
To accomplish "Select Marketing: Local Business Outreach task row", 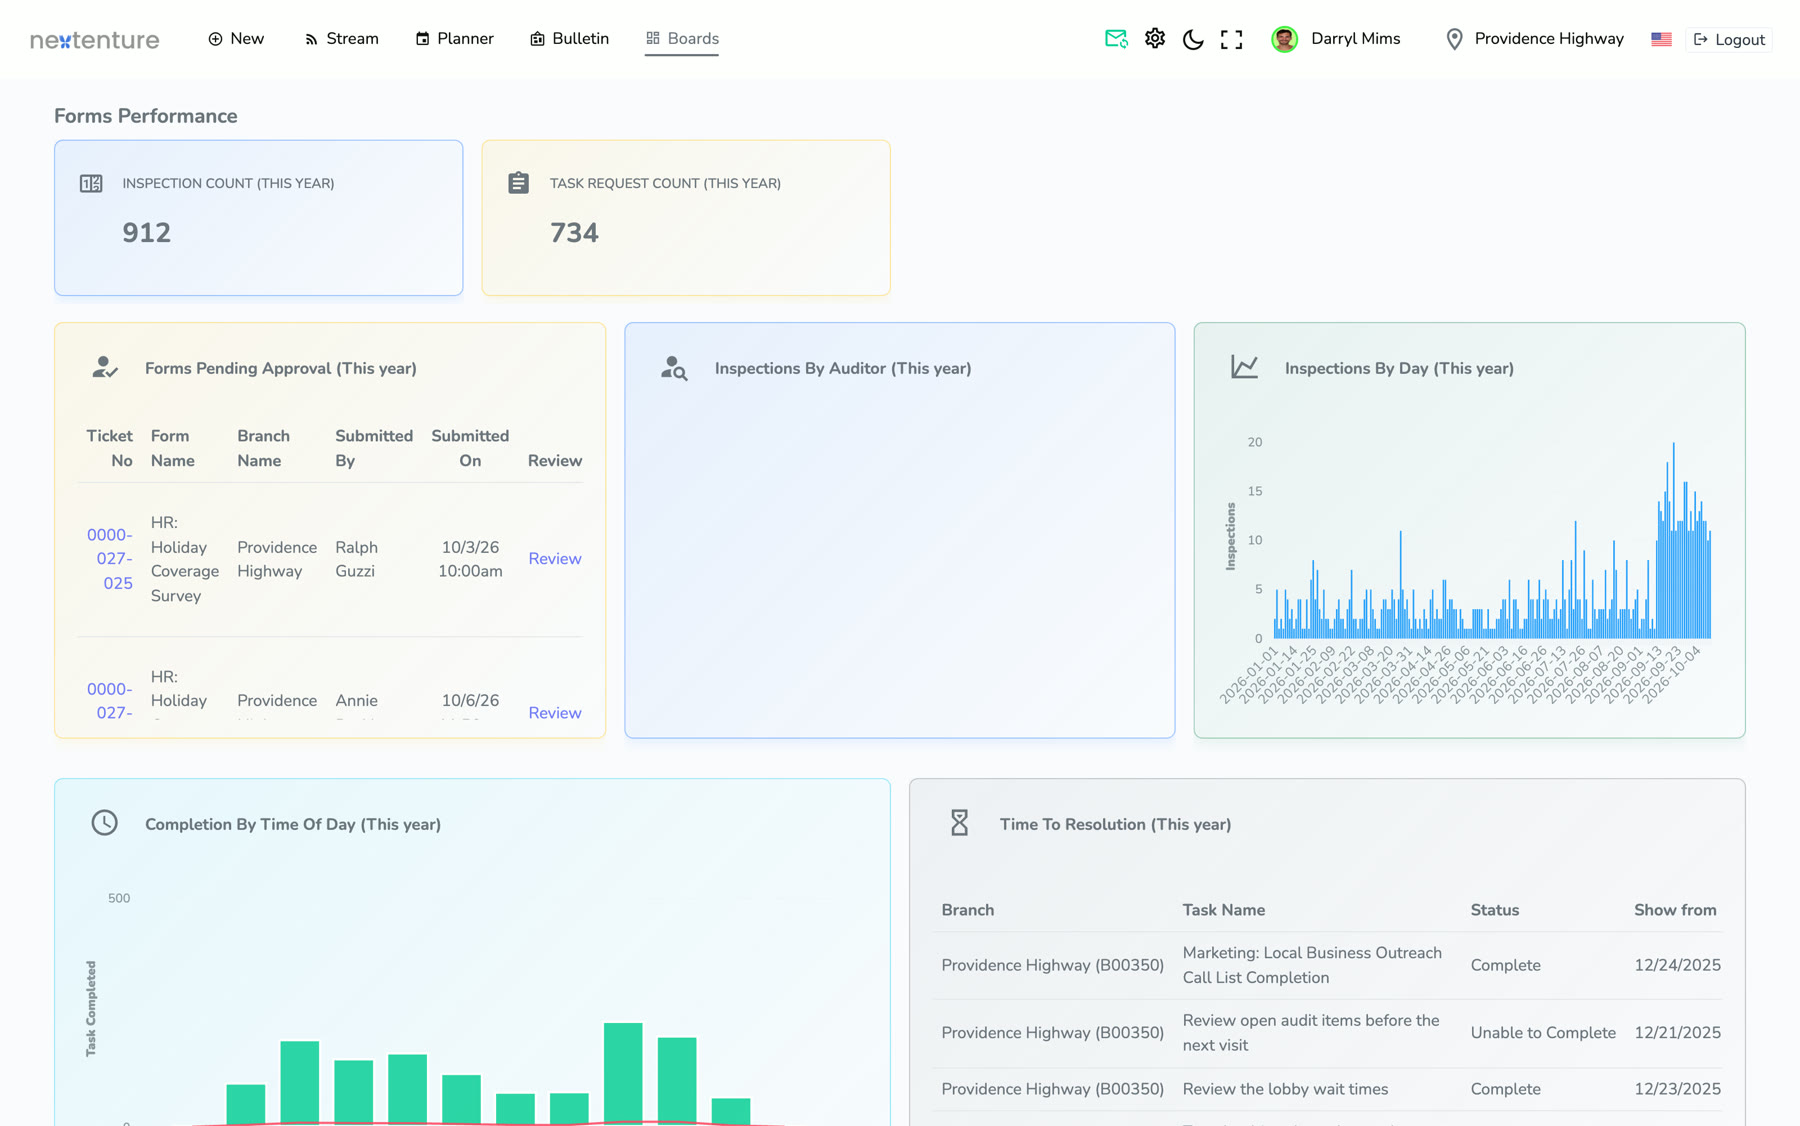I will click(1328, 965).
